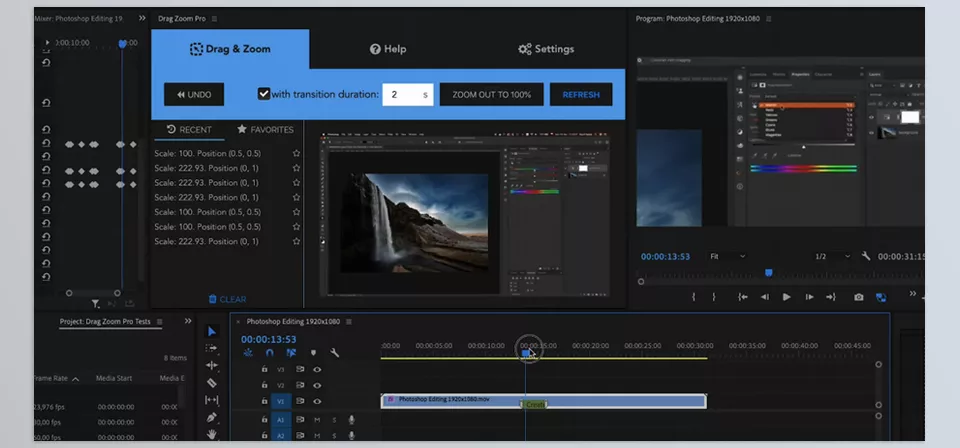
Task: Toggle the Snap magnet in timeline
Action: pos(269,353)
